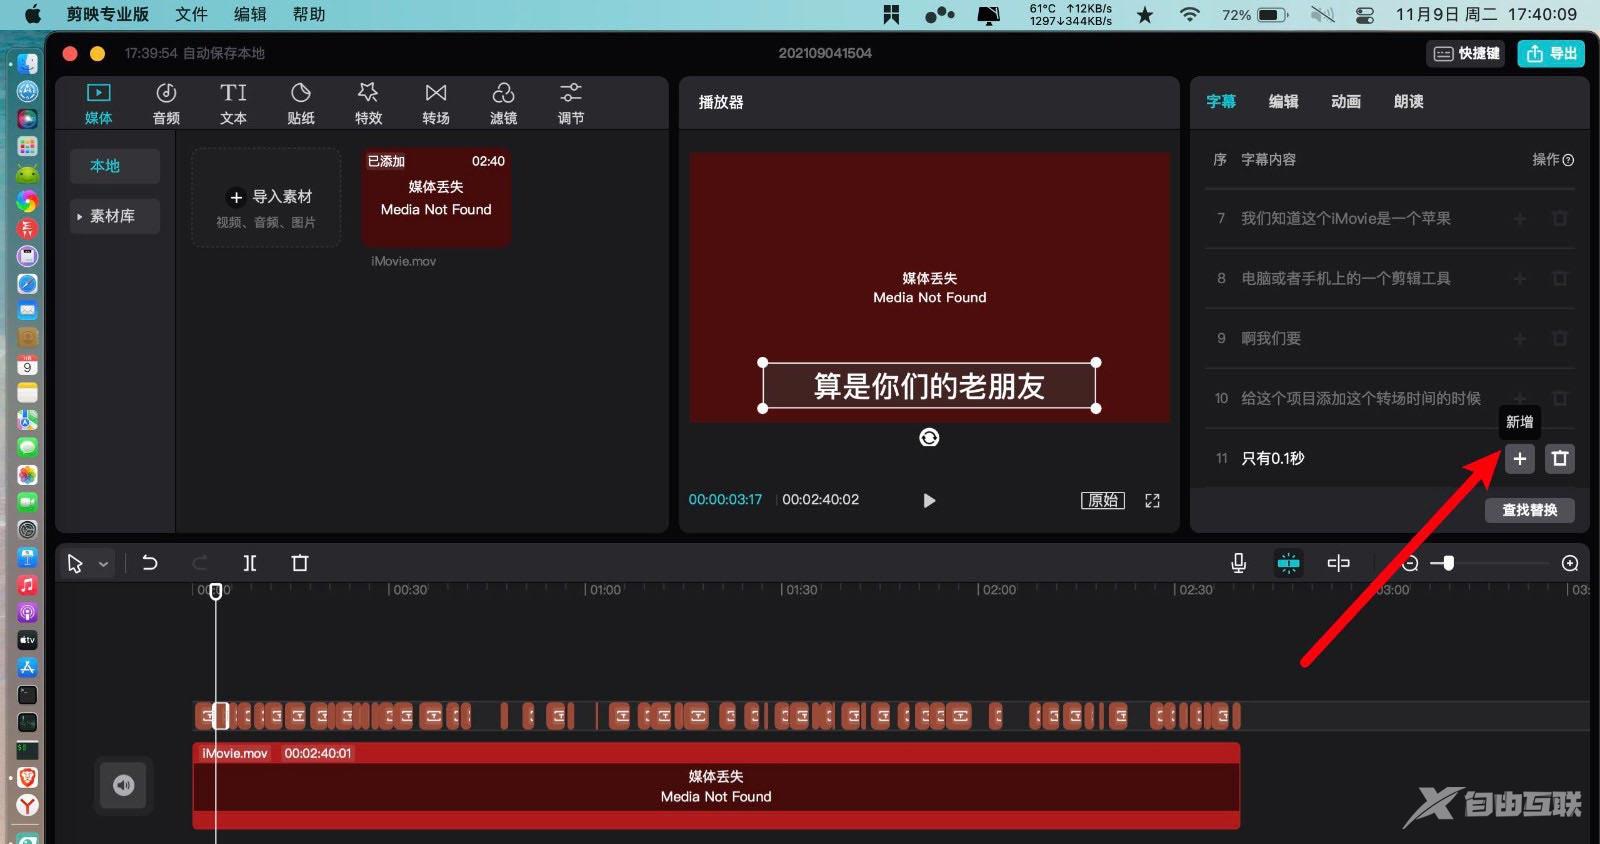Open the 贴纸 stickers panel
The image size is (1600, 844).
pyautogui.click(x=301, y=104)
